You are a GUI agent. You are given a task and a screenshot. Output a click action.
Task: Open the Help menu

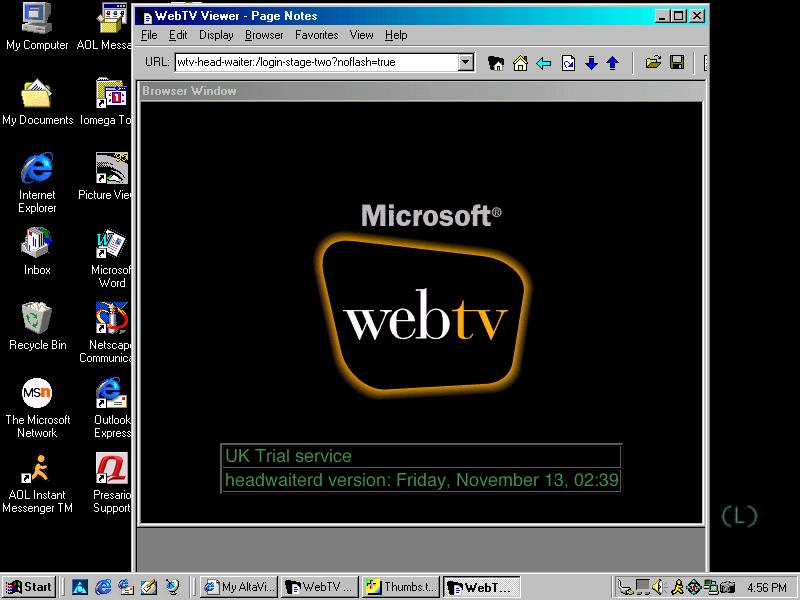point(396,35)
